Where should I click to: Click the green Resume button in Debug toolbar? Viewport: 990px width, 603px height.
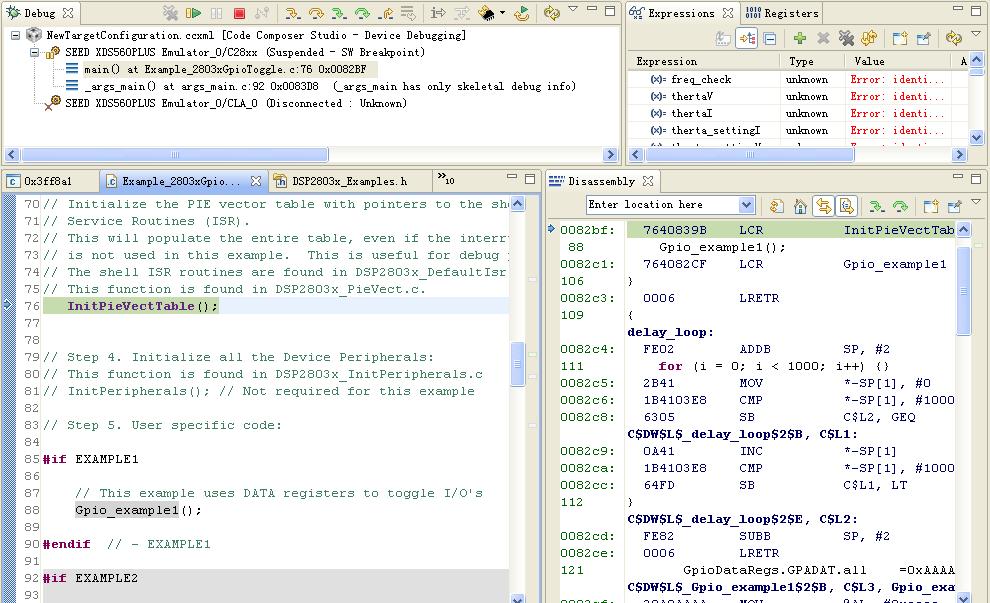(x=194, y=14)
